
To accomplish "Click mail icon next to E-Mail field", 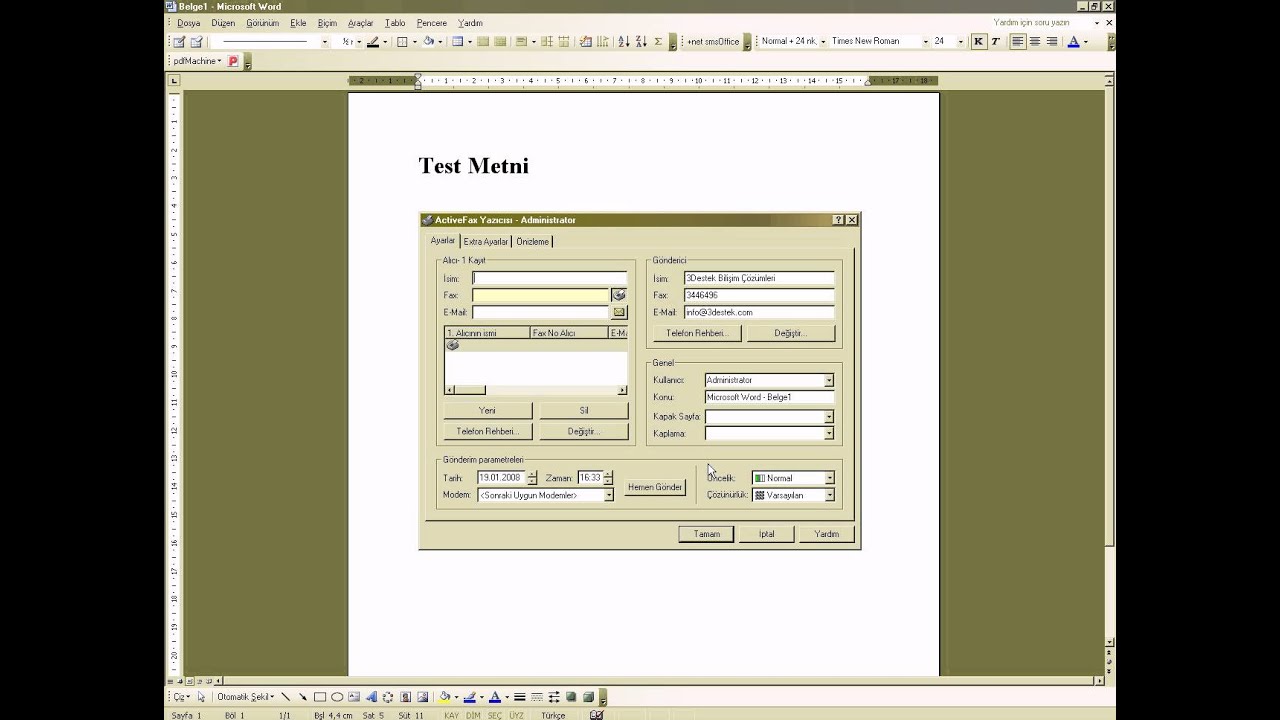I will [619, 312].
